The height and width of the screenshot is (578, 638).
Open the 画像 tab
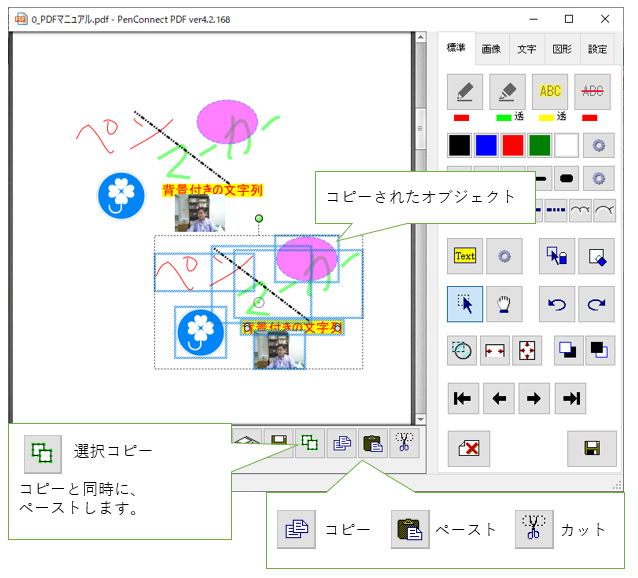pyautogui.click(x=490, y=48)
